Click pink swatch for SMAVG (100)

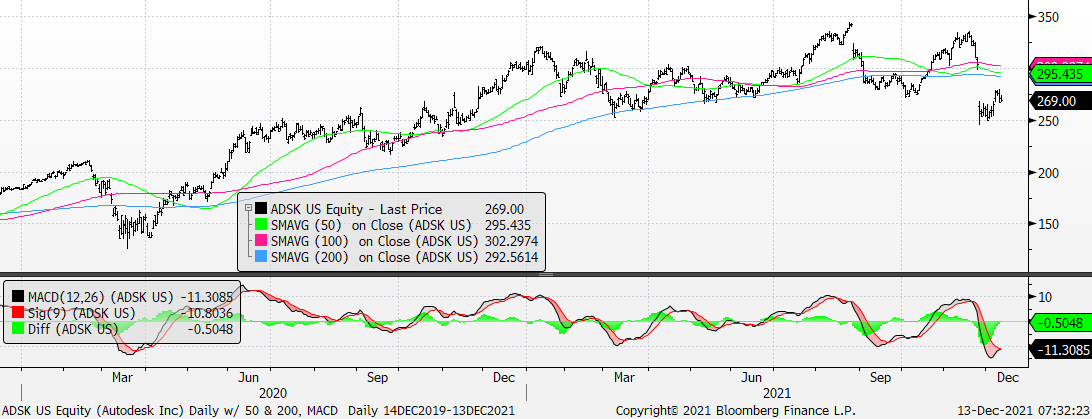(x=260, y=242)
